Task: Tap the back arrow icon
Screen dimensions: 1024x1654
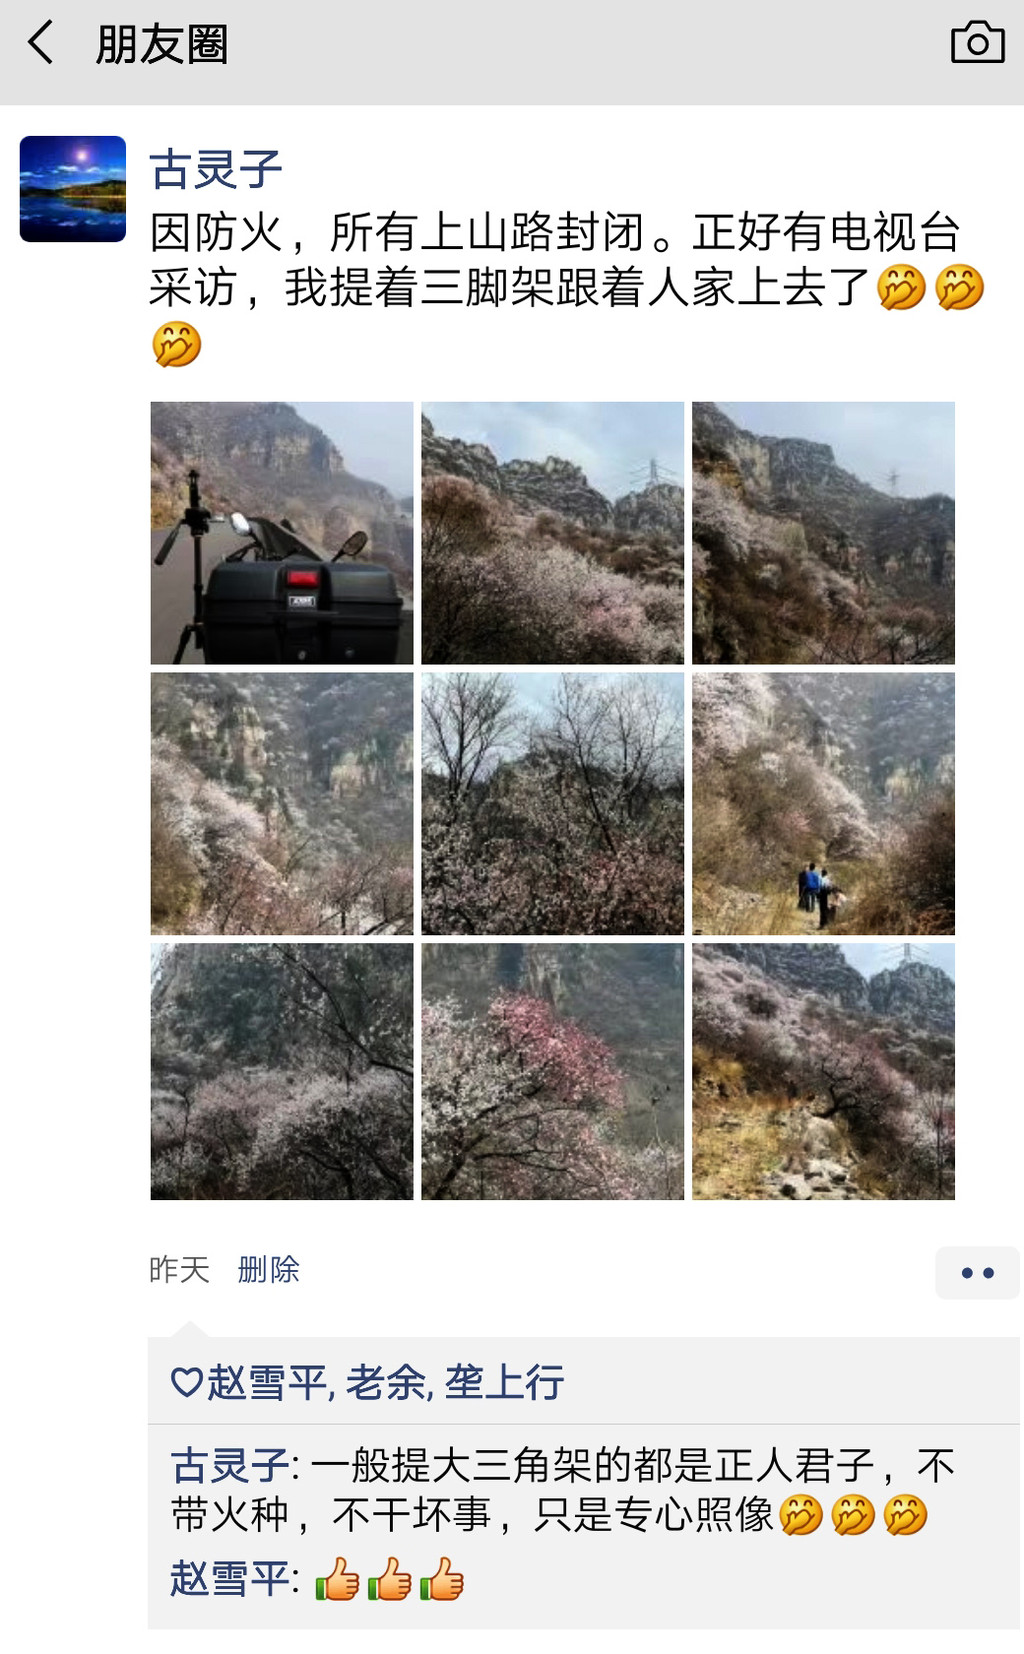Action: click(x=40, y=43)
